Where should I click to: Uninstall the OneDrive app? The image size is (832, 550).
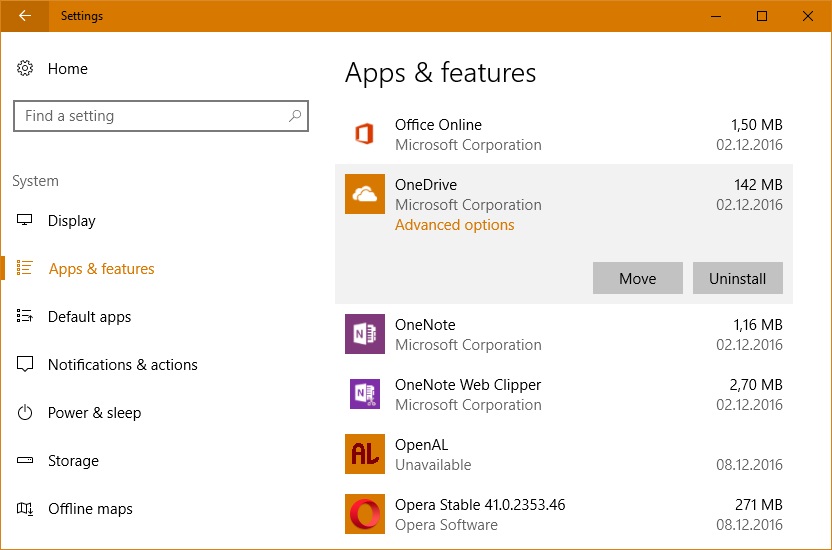pos(738,278)
